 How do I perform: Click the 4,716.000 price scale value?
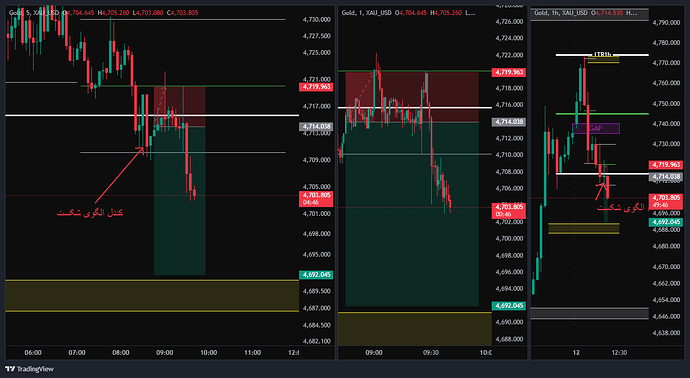click(510, 105)
